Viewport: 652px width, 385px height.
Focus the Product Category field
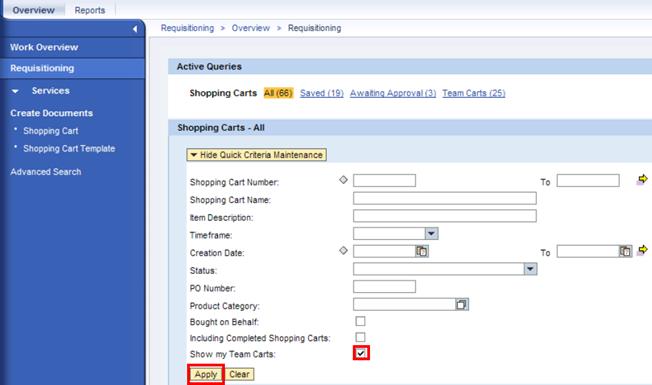[x=404, y=304]
